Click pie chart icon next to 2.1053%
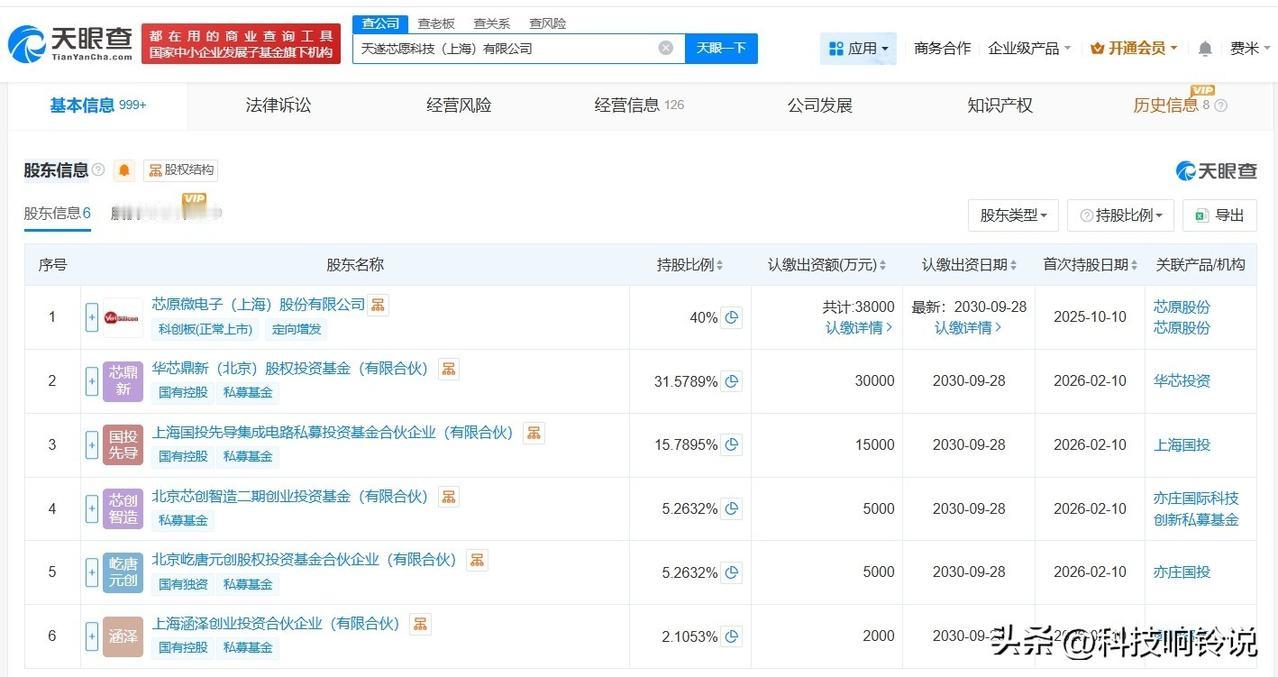This screenshot has width=1278, height=677. pos(732,636)
